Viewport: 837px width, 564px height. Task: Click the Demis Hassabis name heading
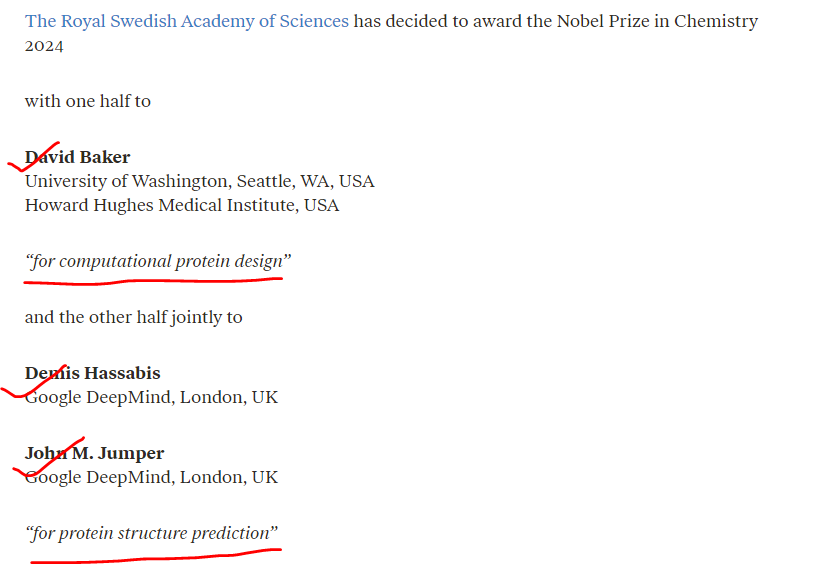[x=92, y=374]
